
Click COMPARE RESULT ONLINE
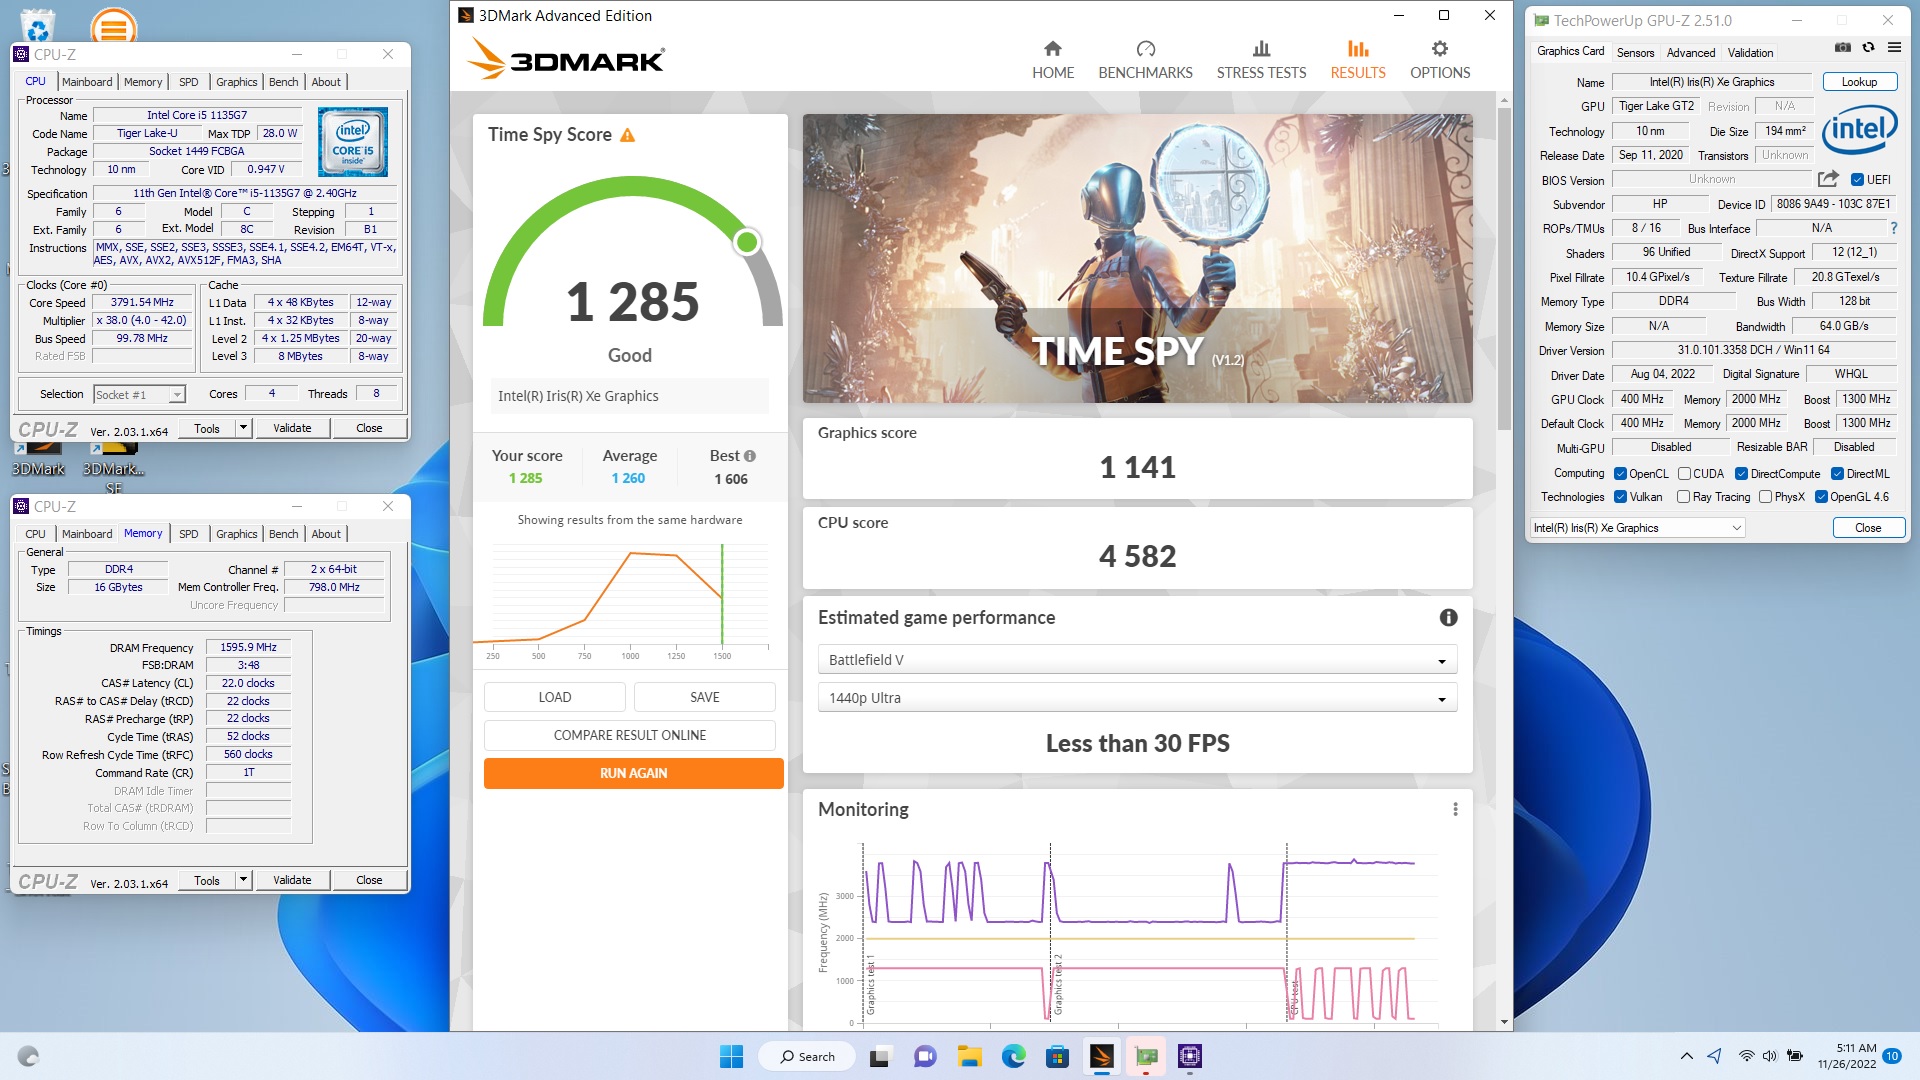[x=630, y=735]
